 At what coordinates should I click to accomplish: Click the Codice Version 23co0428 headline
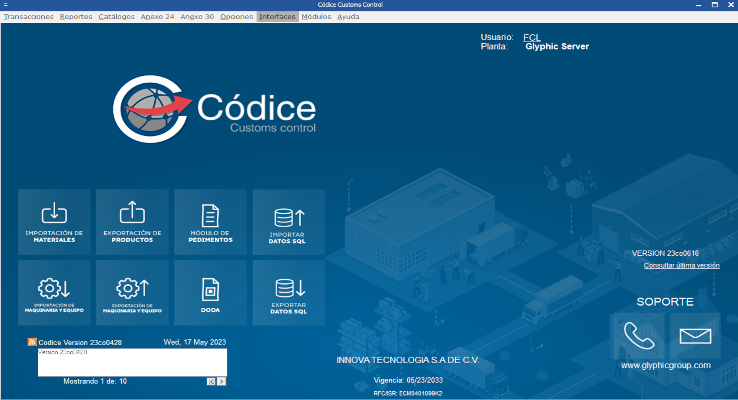tap(80, 343)
